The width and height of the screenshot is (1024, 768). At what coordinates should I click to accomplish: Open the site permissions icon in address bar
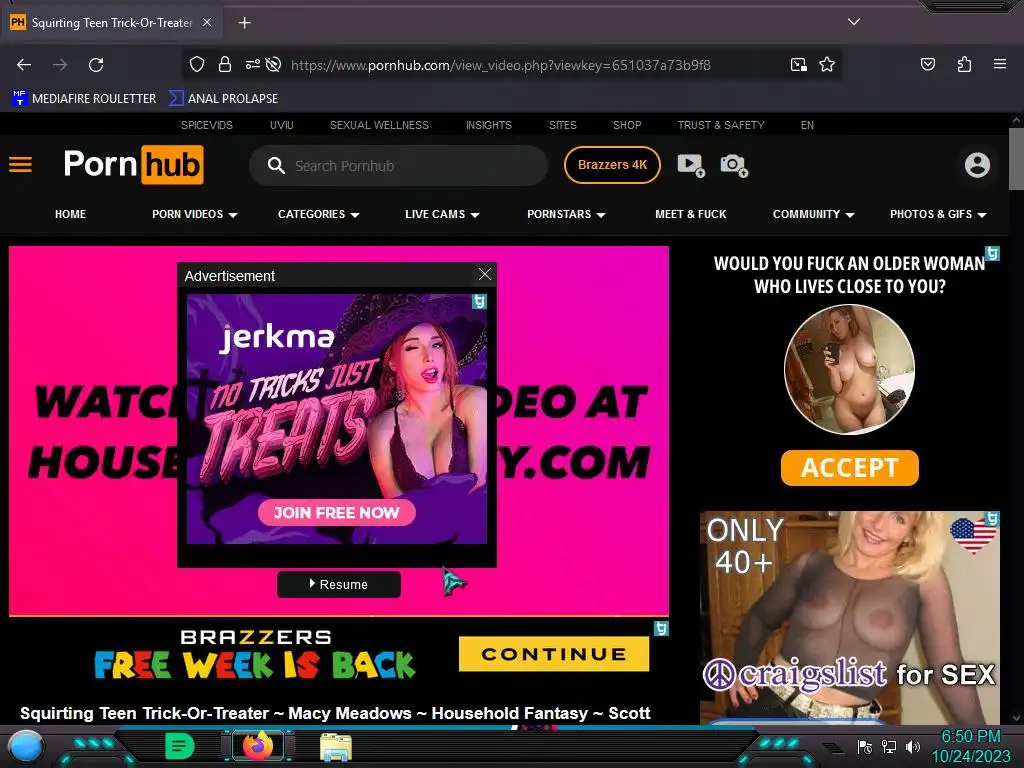(x=252, y=64)
